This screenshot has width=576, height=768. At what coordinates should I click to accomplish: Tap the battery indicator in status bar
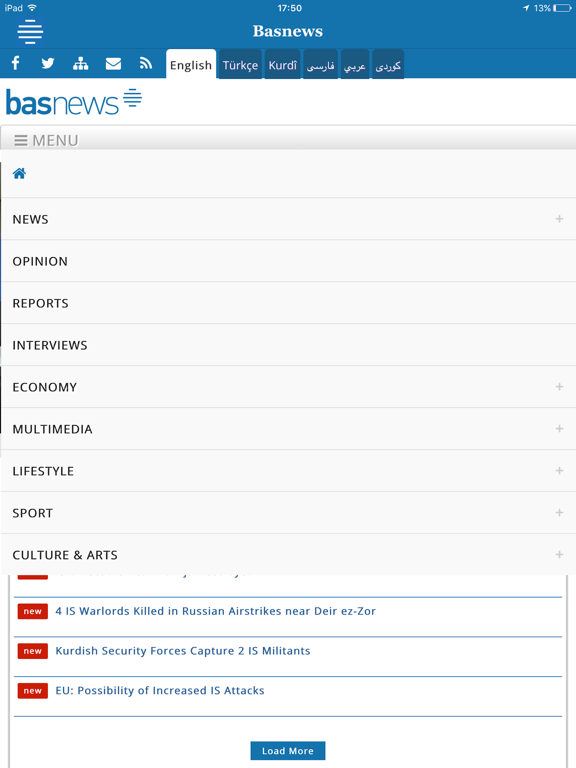pos(562,8)
